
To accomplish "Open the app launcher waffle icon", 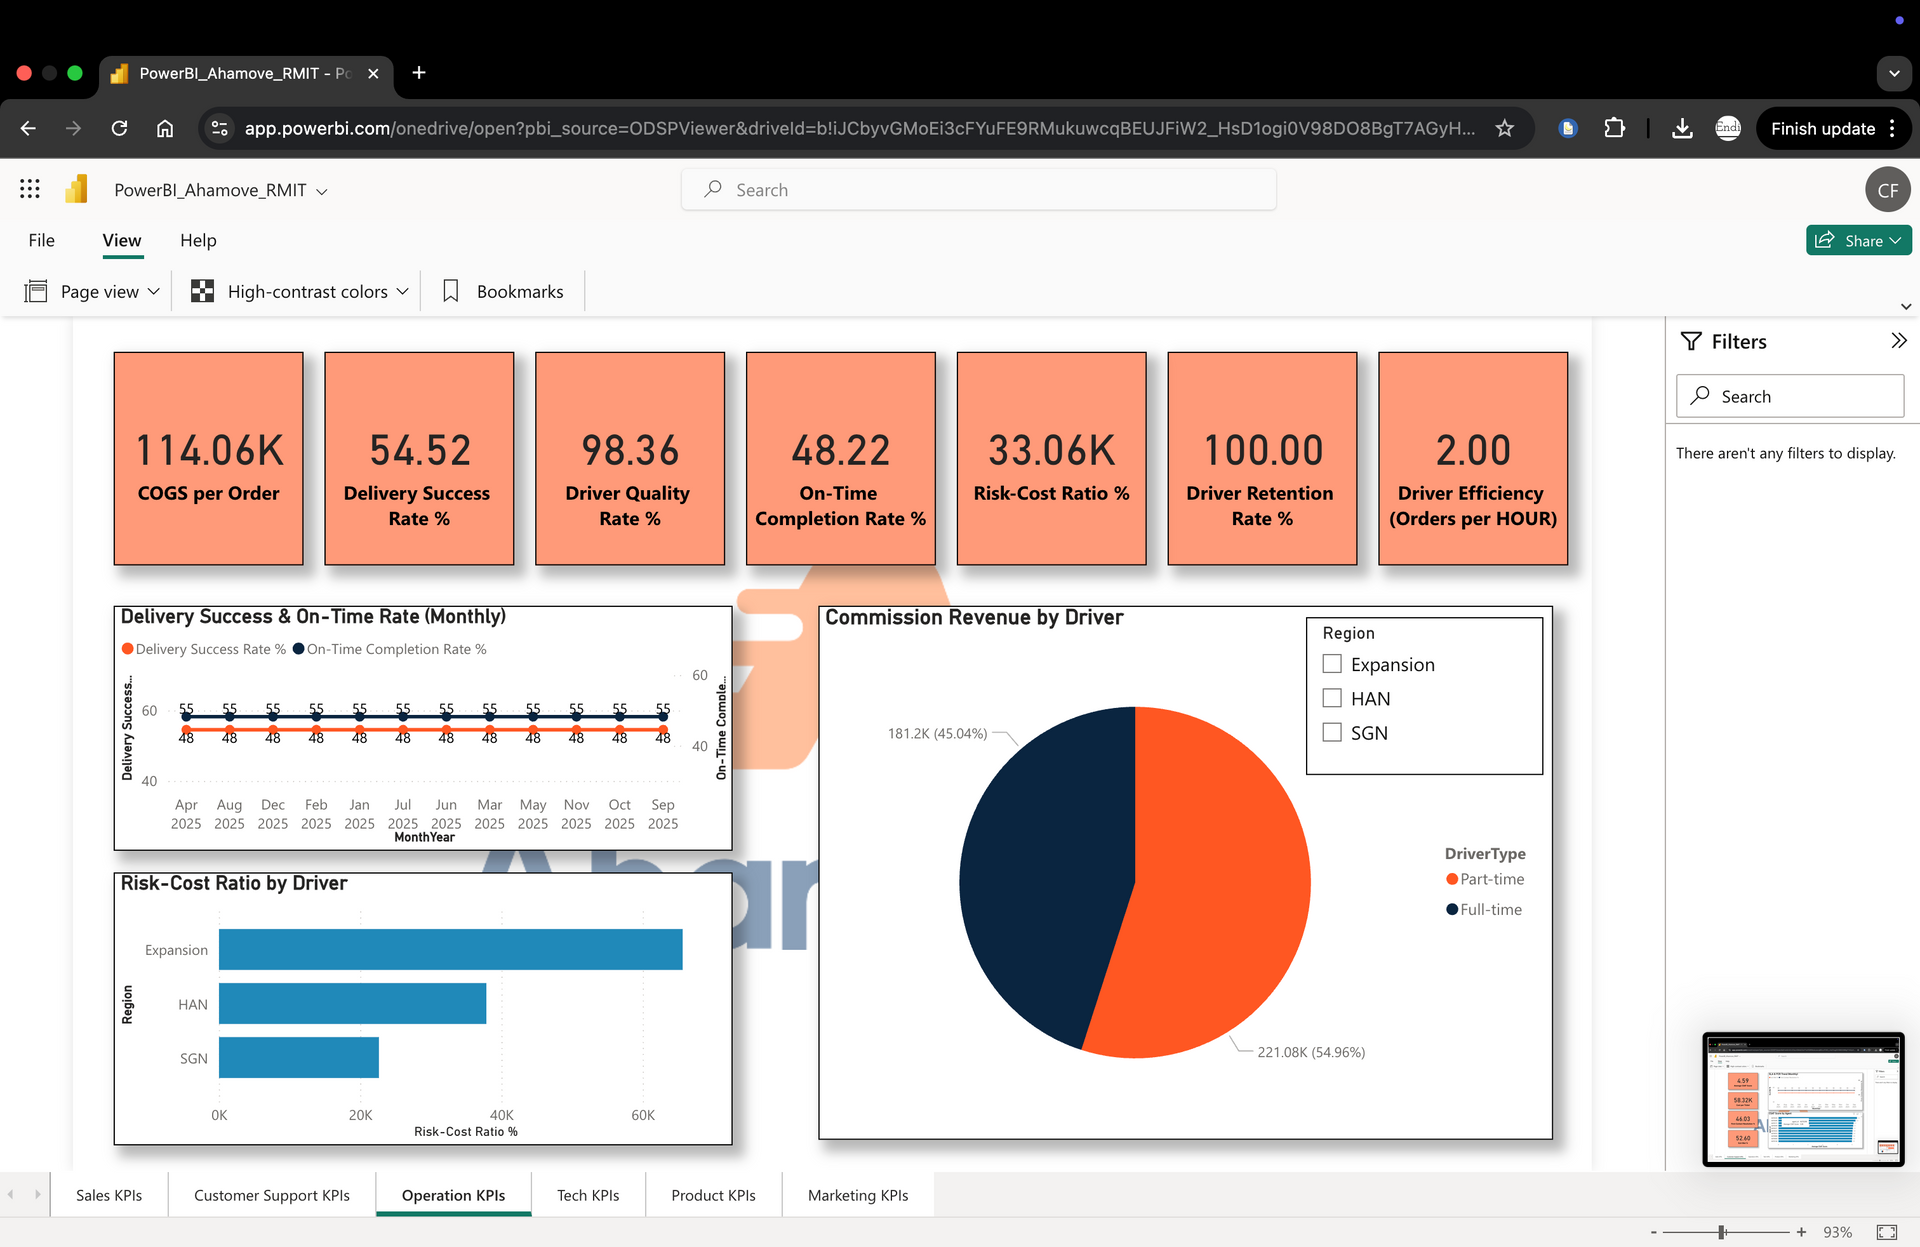I will [30, 189].
